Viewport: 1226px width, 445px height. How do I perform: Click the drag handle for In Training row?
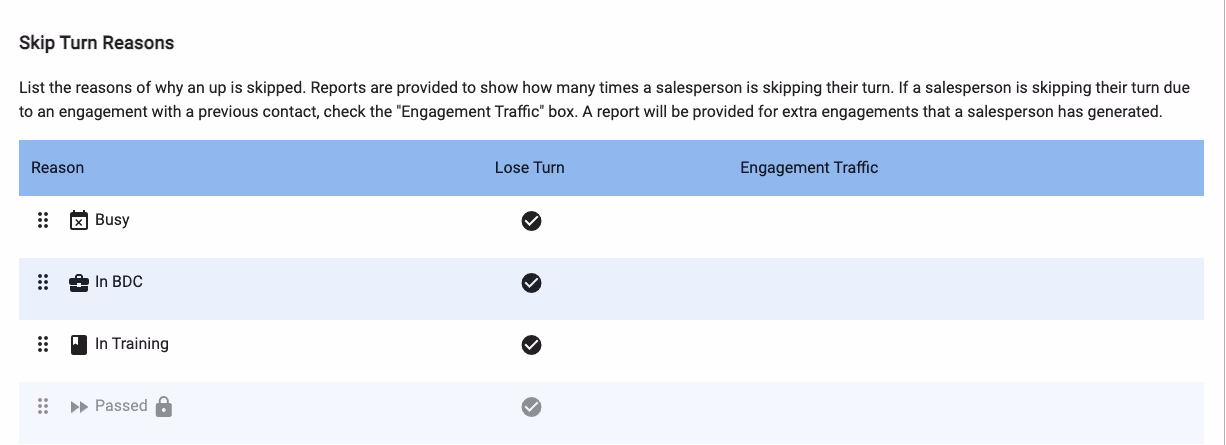(x=43, y=345)
